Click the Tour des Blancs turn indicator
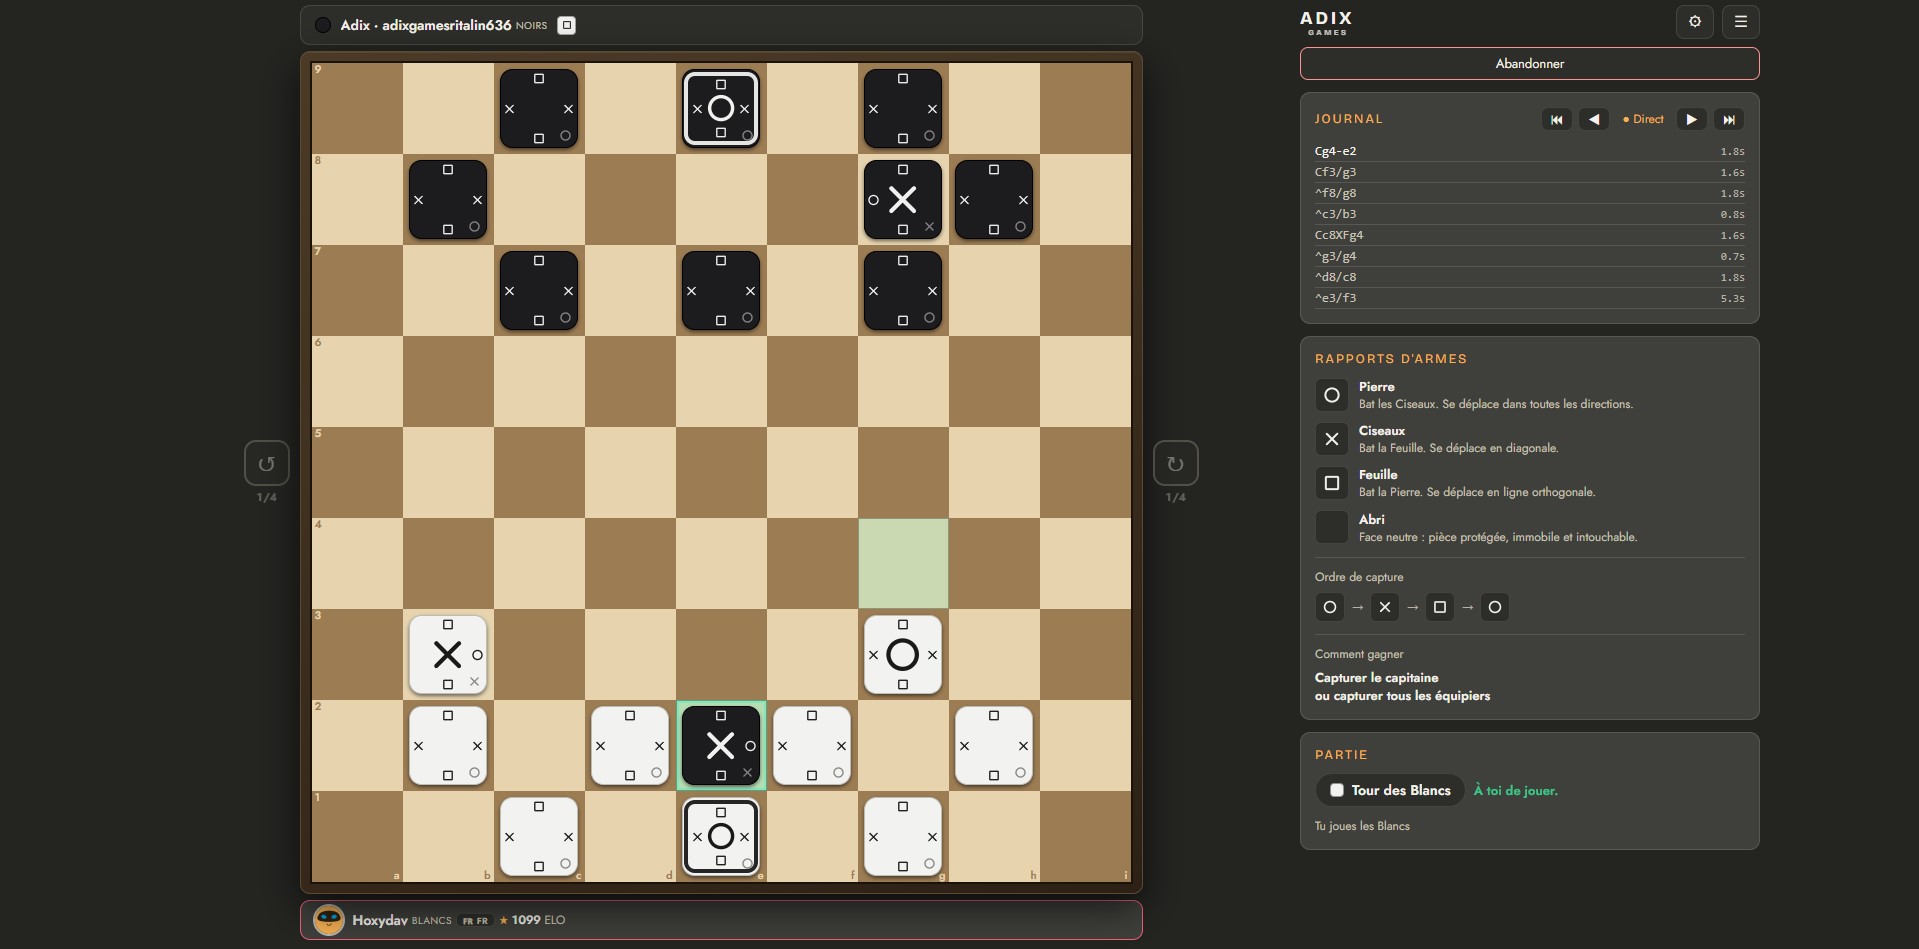This screenshot has height=949, width=1919. [1390, 790]
